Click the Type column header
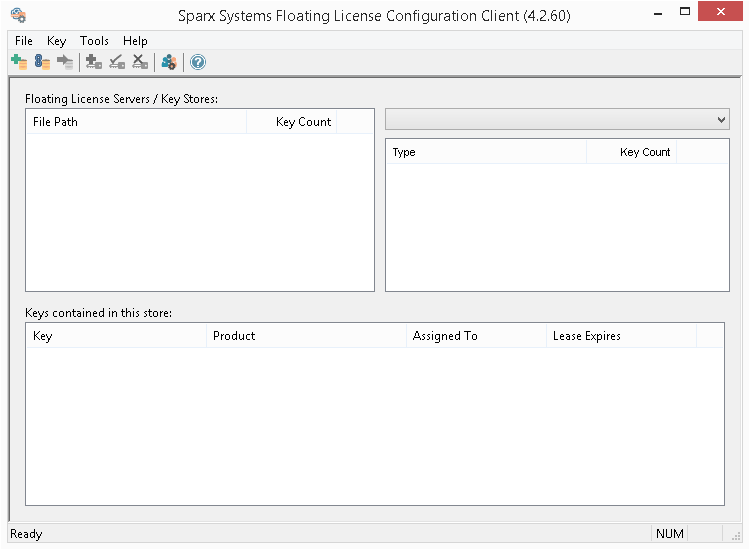Viewport: 750px width, 550px height. [486, 152]
